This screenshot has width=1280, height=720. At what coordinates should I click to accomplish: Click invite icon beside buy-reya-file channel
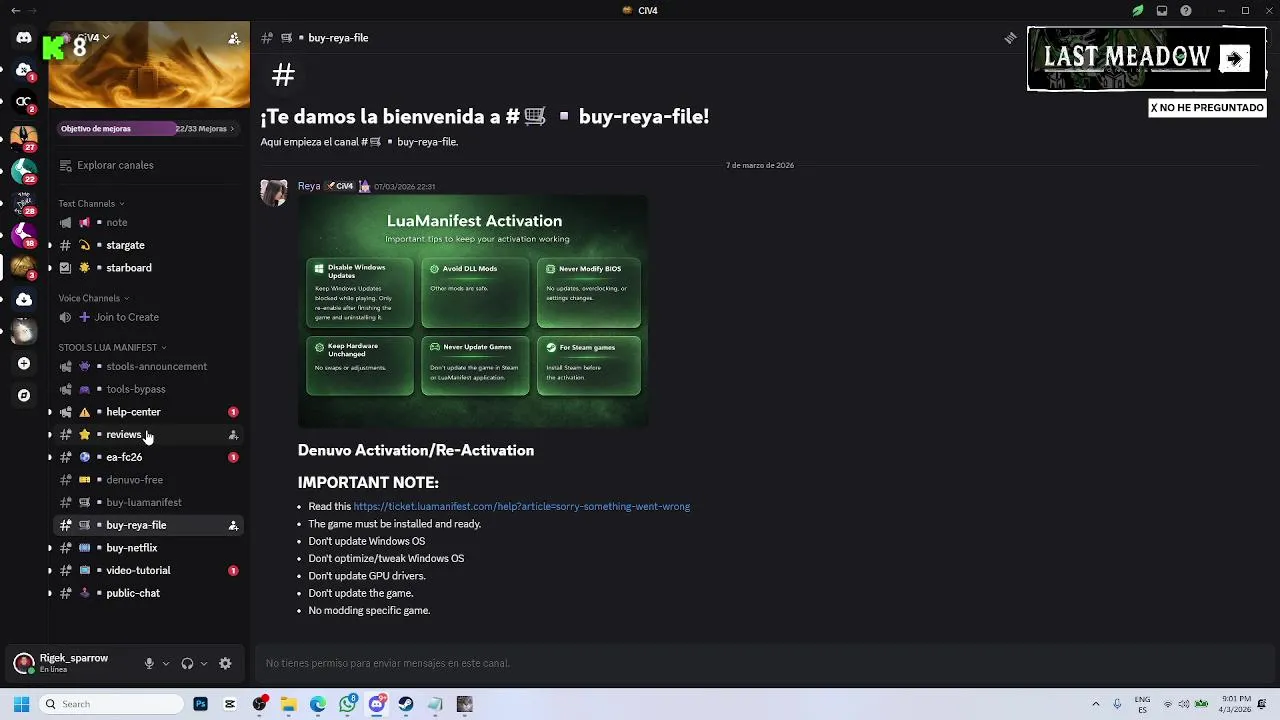pos(233,525)
